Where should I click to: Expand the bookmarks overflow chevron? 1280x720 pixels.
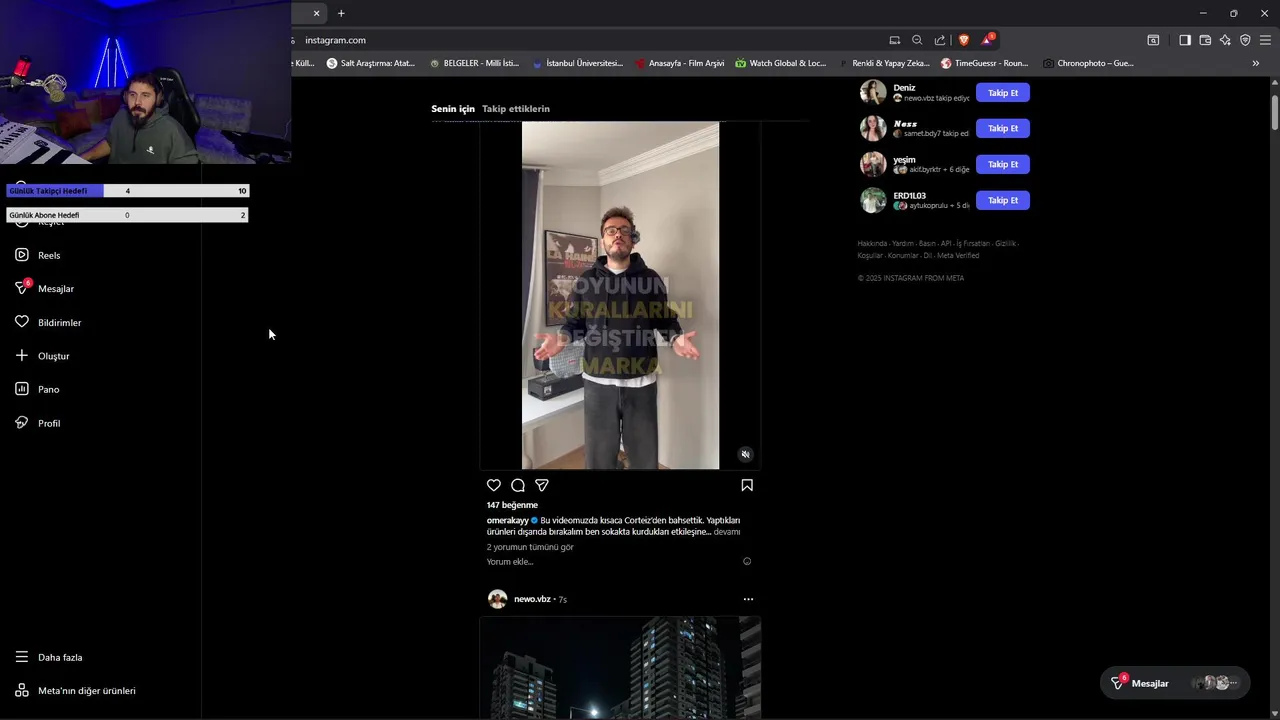1256,63
